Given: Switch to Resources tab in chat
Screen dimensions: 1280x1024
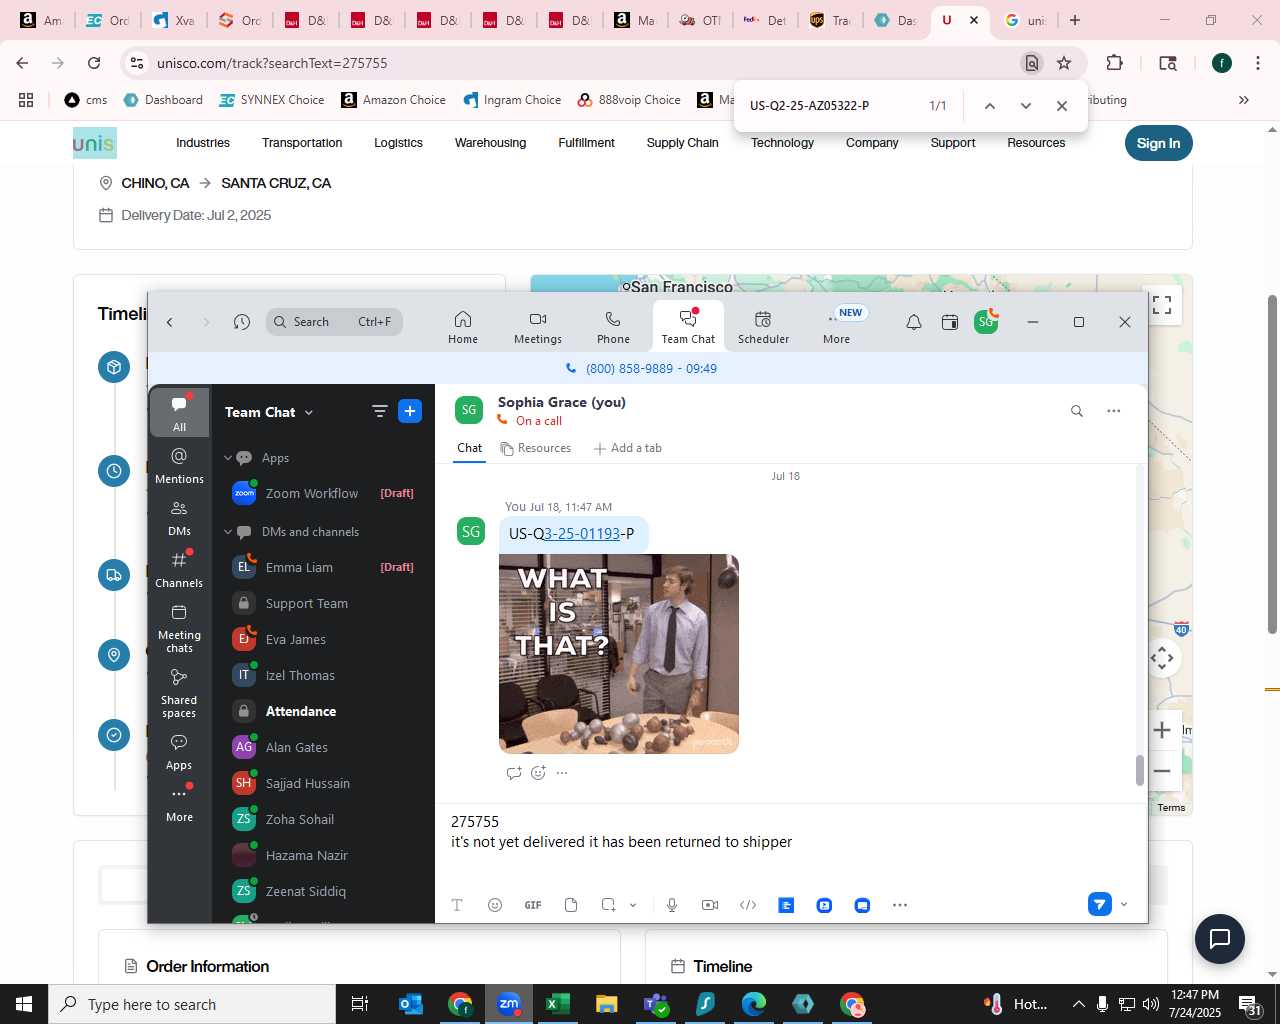Looking at the screenshot, I should click(x=536, y=448).
